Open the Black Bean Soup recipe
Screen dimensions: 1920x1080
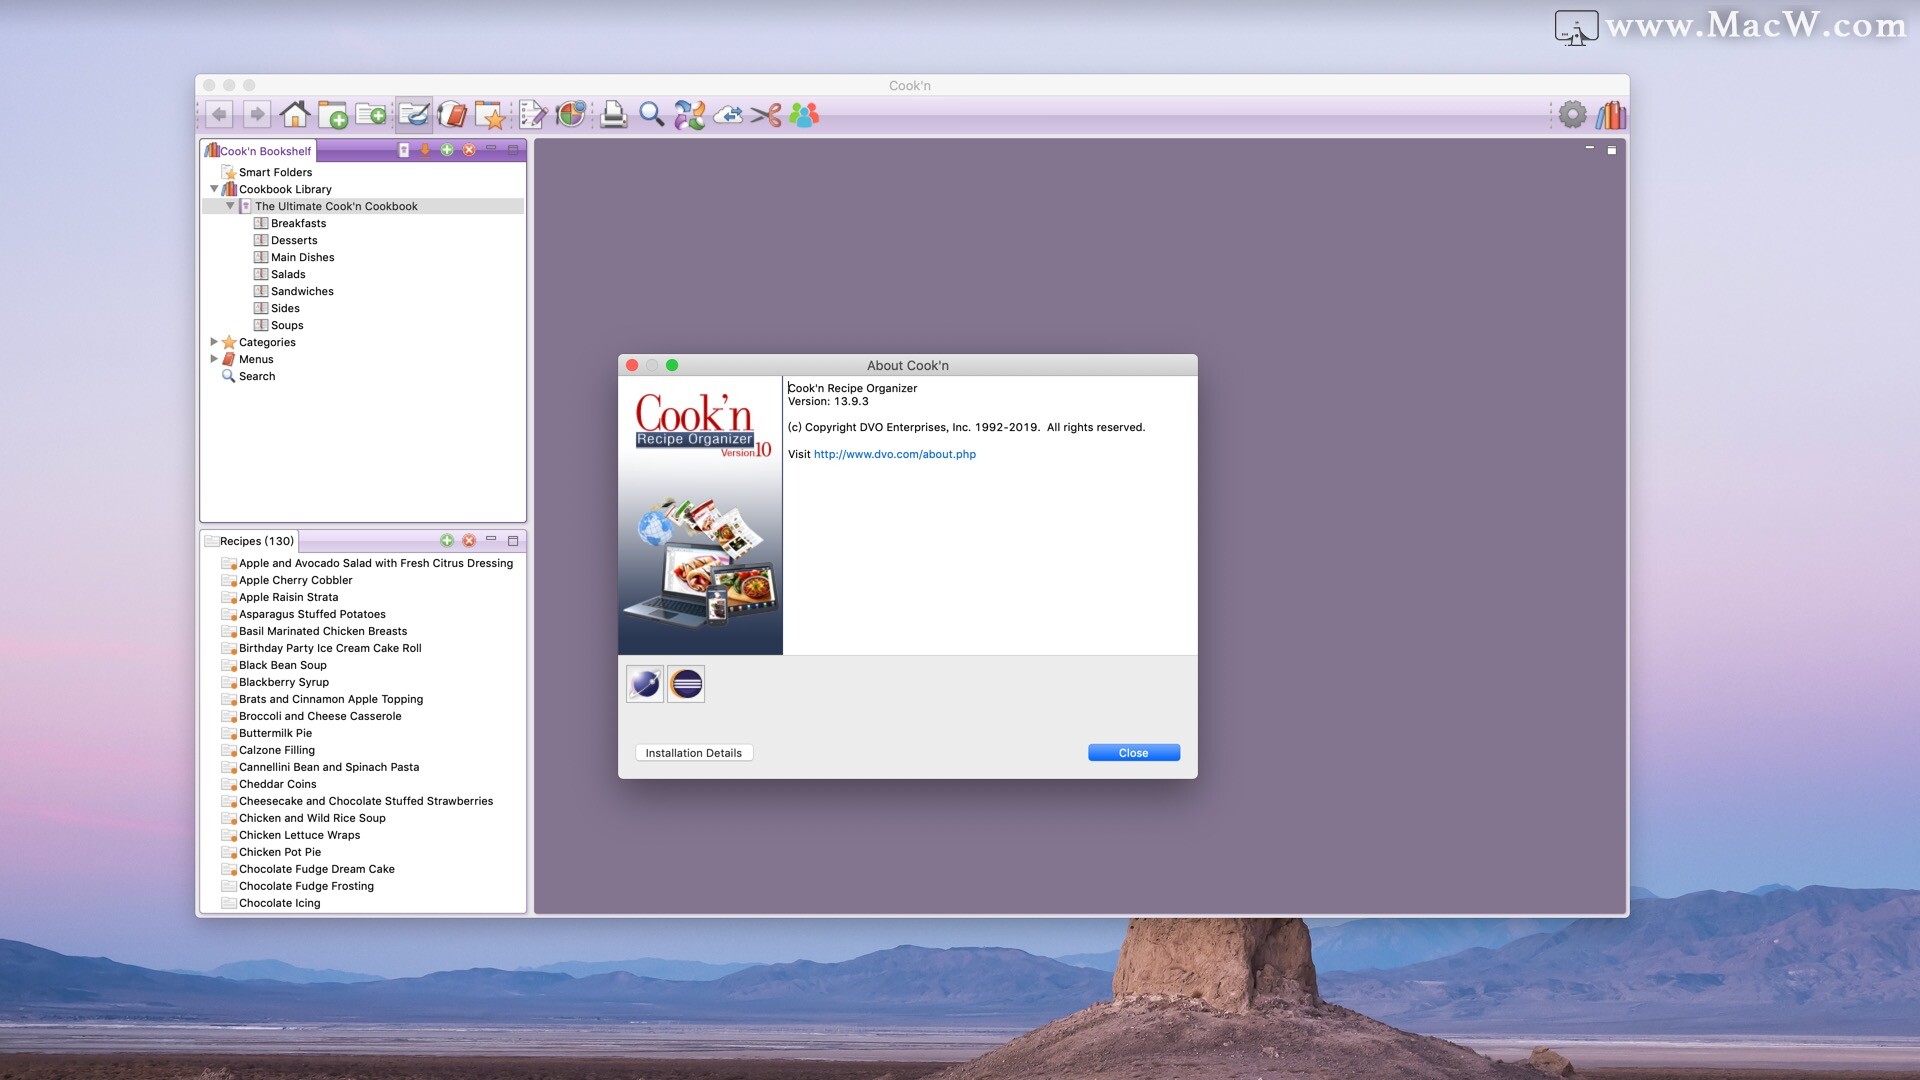(x=283, y=665)
